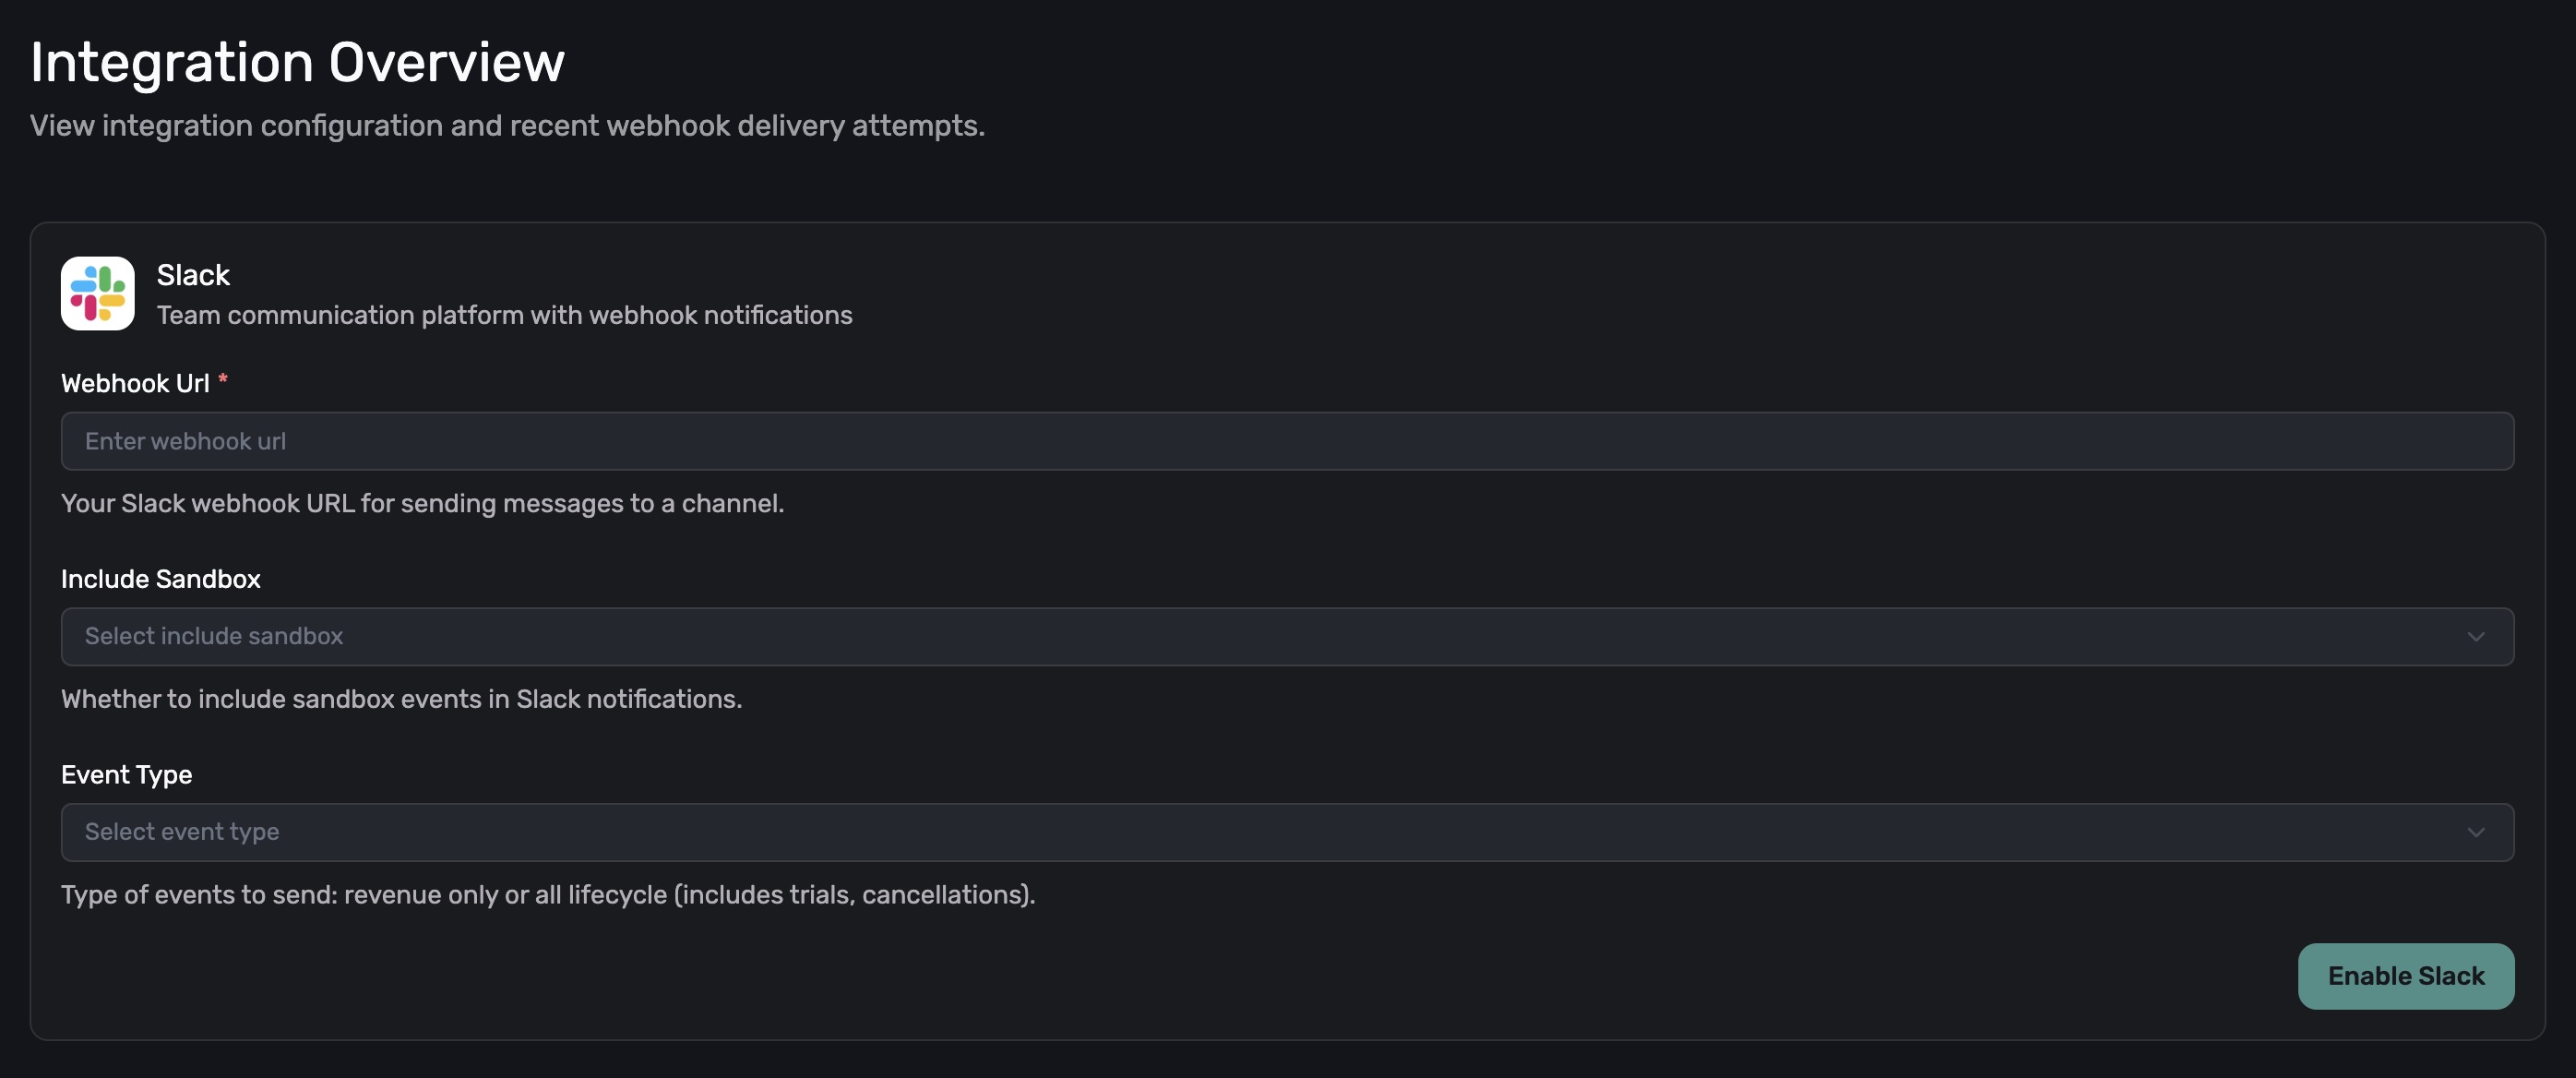Image resolution: width=2576 pixels, height=1078 pixels.
Task: Click the 'Team communication platform' description
Action: click(504, 315)
